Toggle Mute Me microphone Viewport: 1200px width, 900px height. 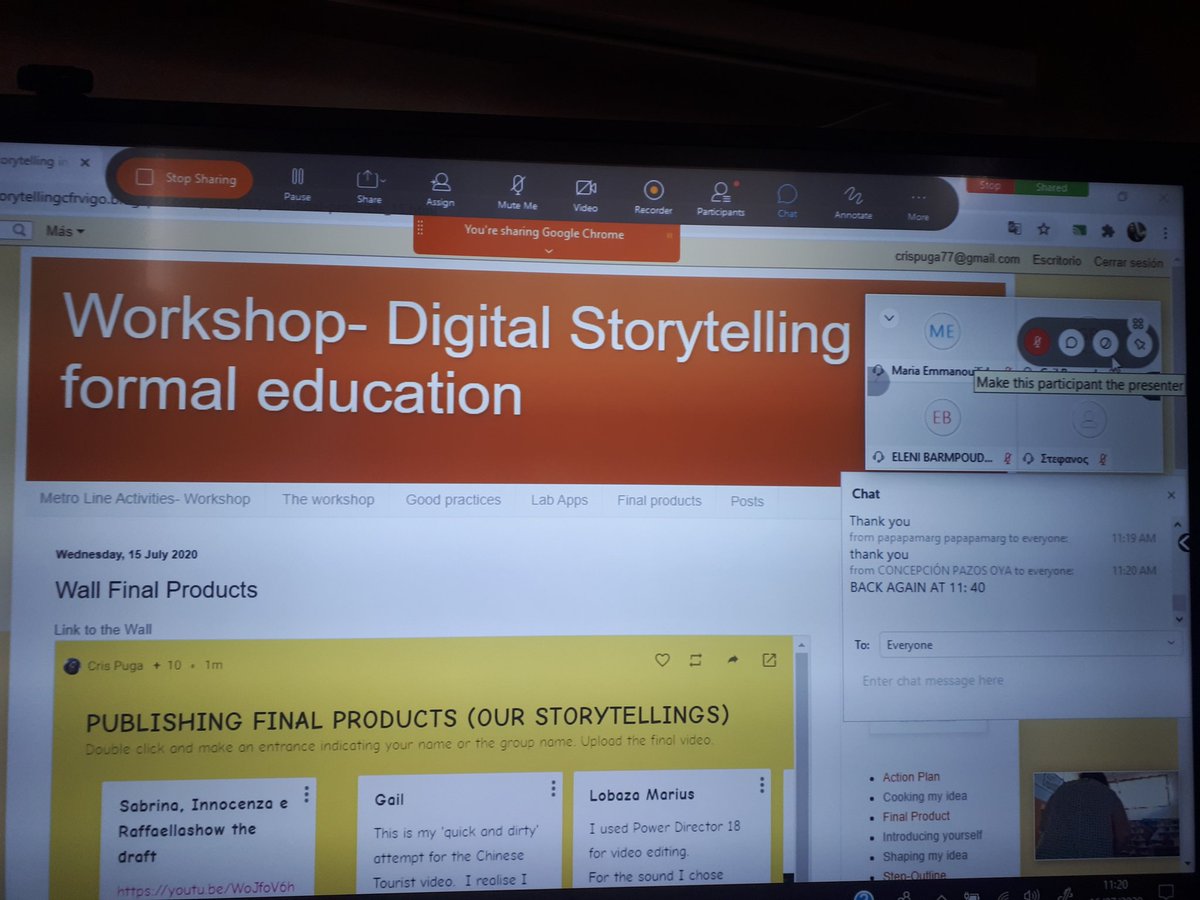[517, 191]
